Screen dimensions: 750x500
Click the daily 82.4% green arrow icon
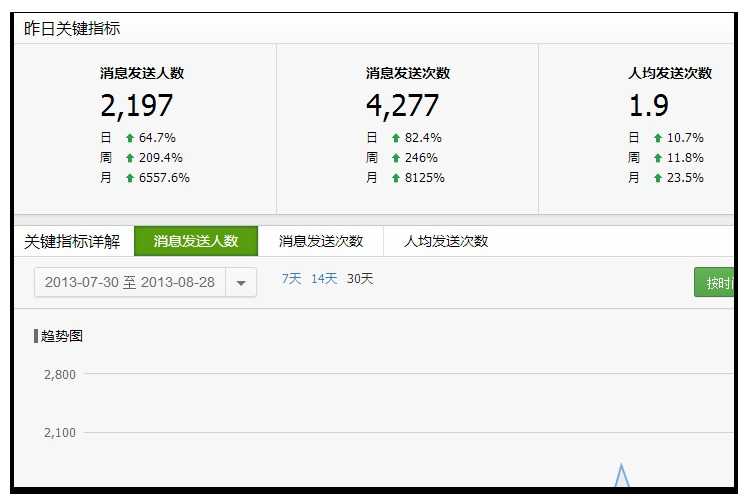396,138
